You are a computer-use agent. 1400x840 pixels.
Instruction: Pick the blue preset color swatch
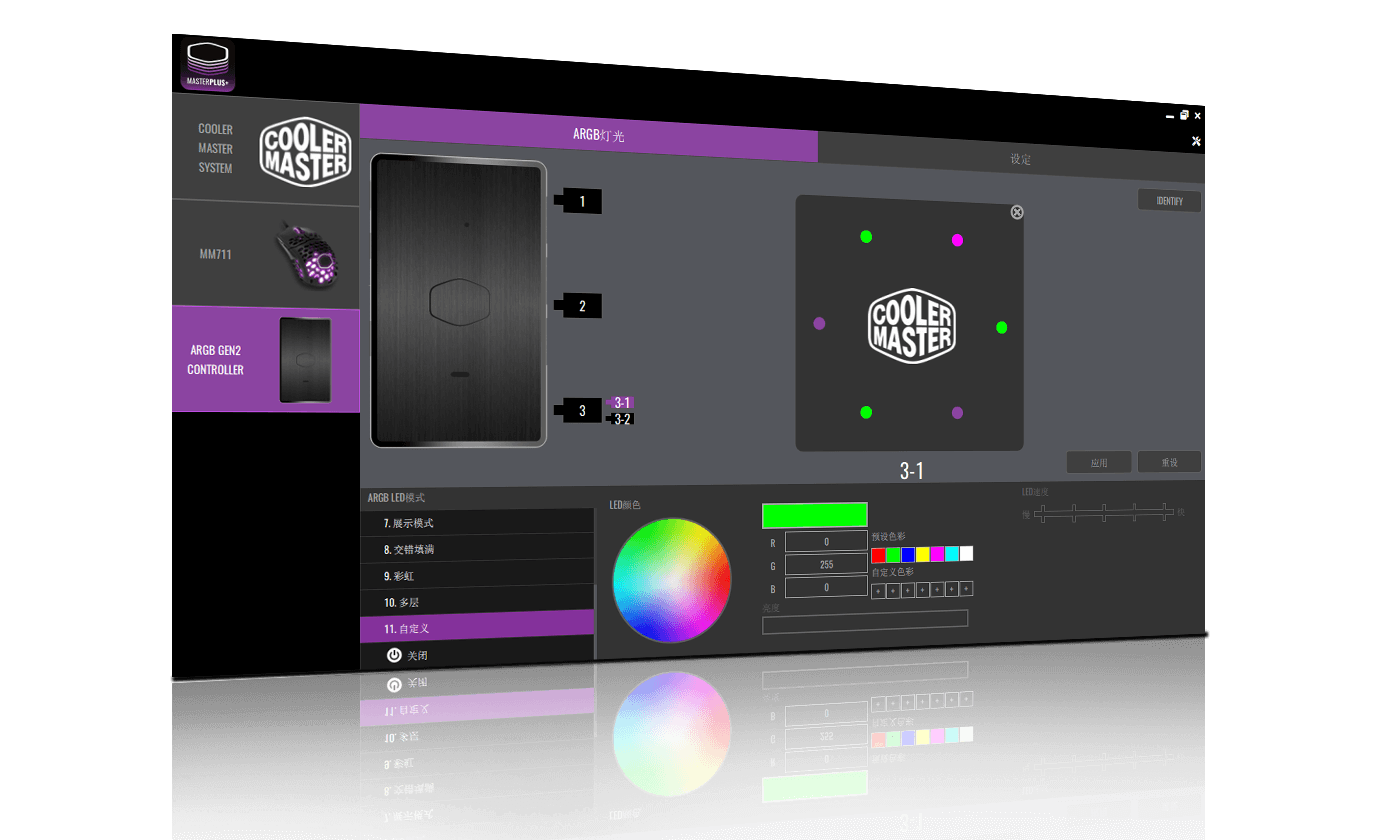908,554
